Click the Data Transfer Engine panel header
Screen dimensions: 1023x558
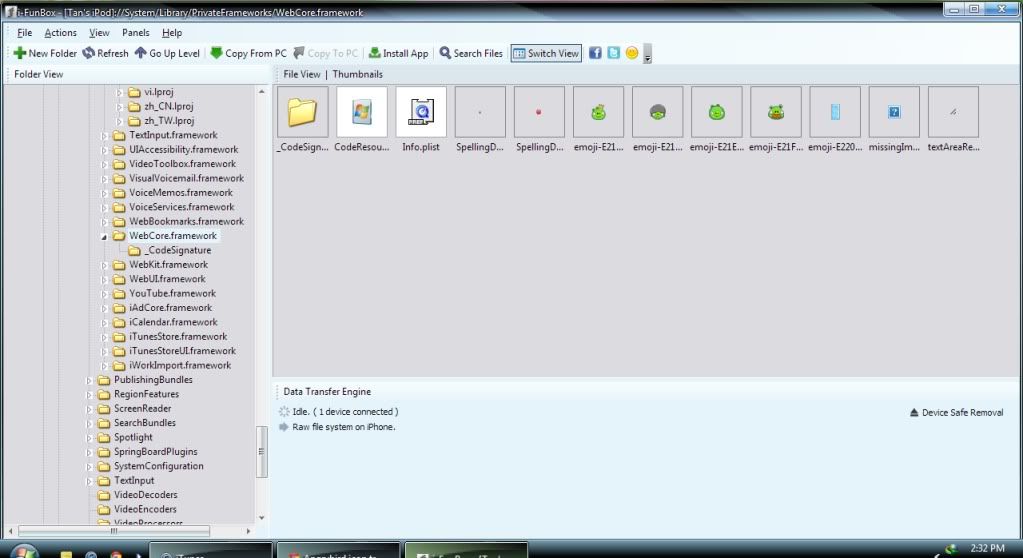[327, 392]
